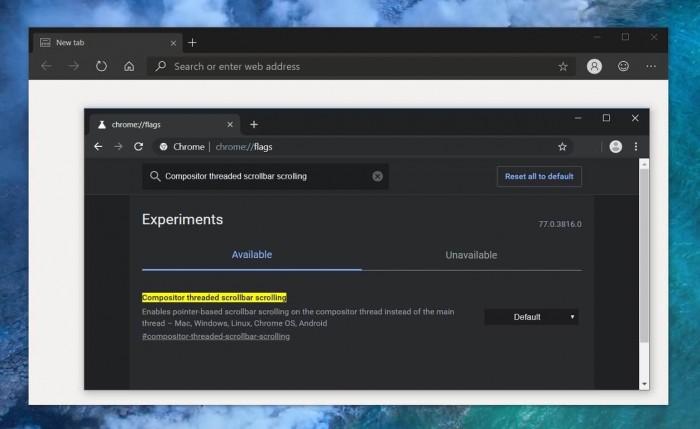Screen dimensions: 700x429
Task: Open Edge's three-dot settings menu
Action: [651, 66]
